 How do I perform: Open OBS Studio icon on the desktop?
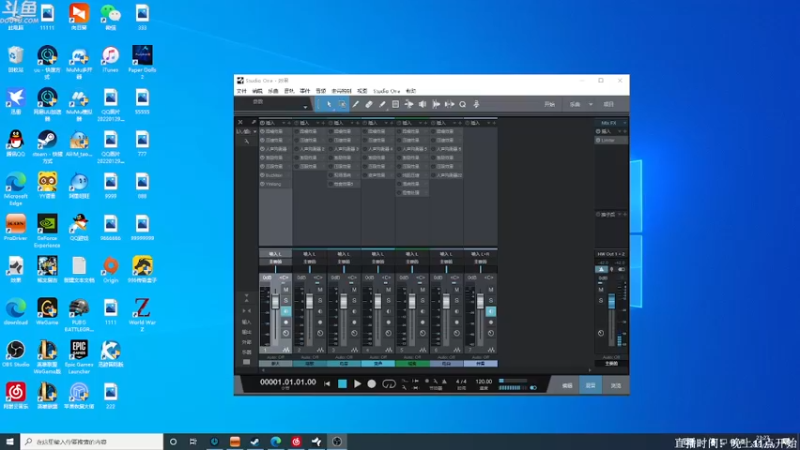16,354
